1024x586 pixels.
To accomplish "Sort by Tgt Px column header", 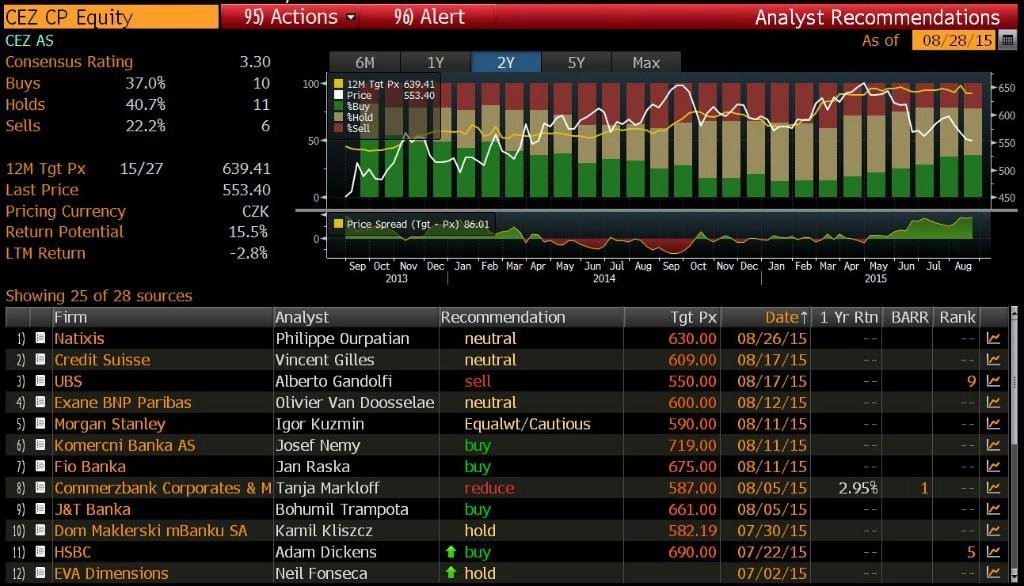I will (x=672, y=317).
